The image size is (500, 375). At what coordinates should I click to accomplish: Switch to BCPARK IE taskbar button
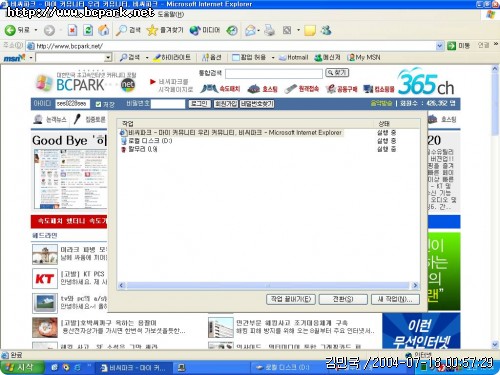point(133,368)
